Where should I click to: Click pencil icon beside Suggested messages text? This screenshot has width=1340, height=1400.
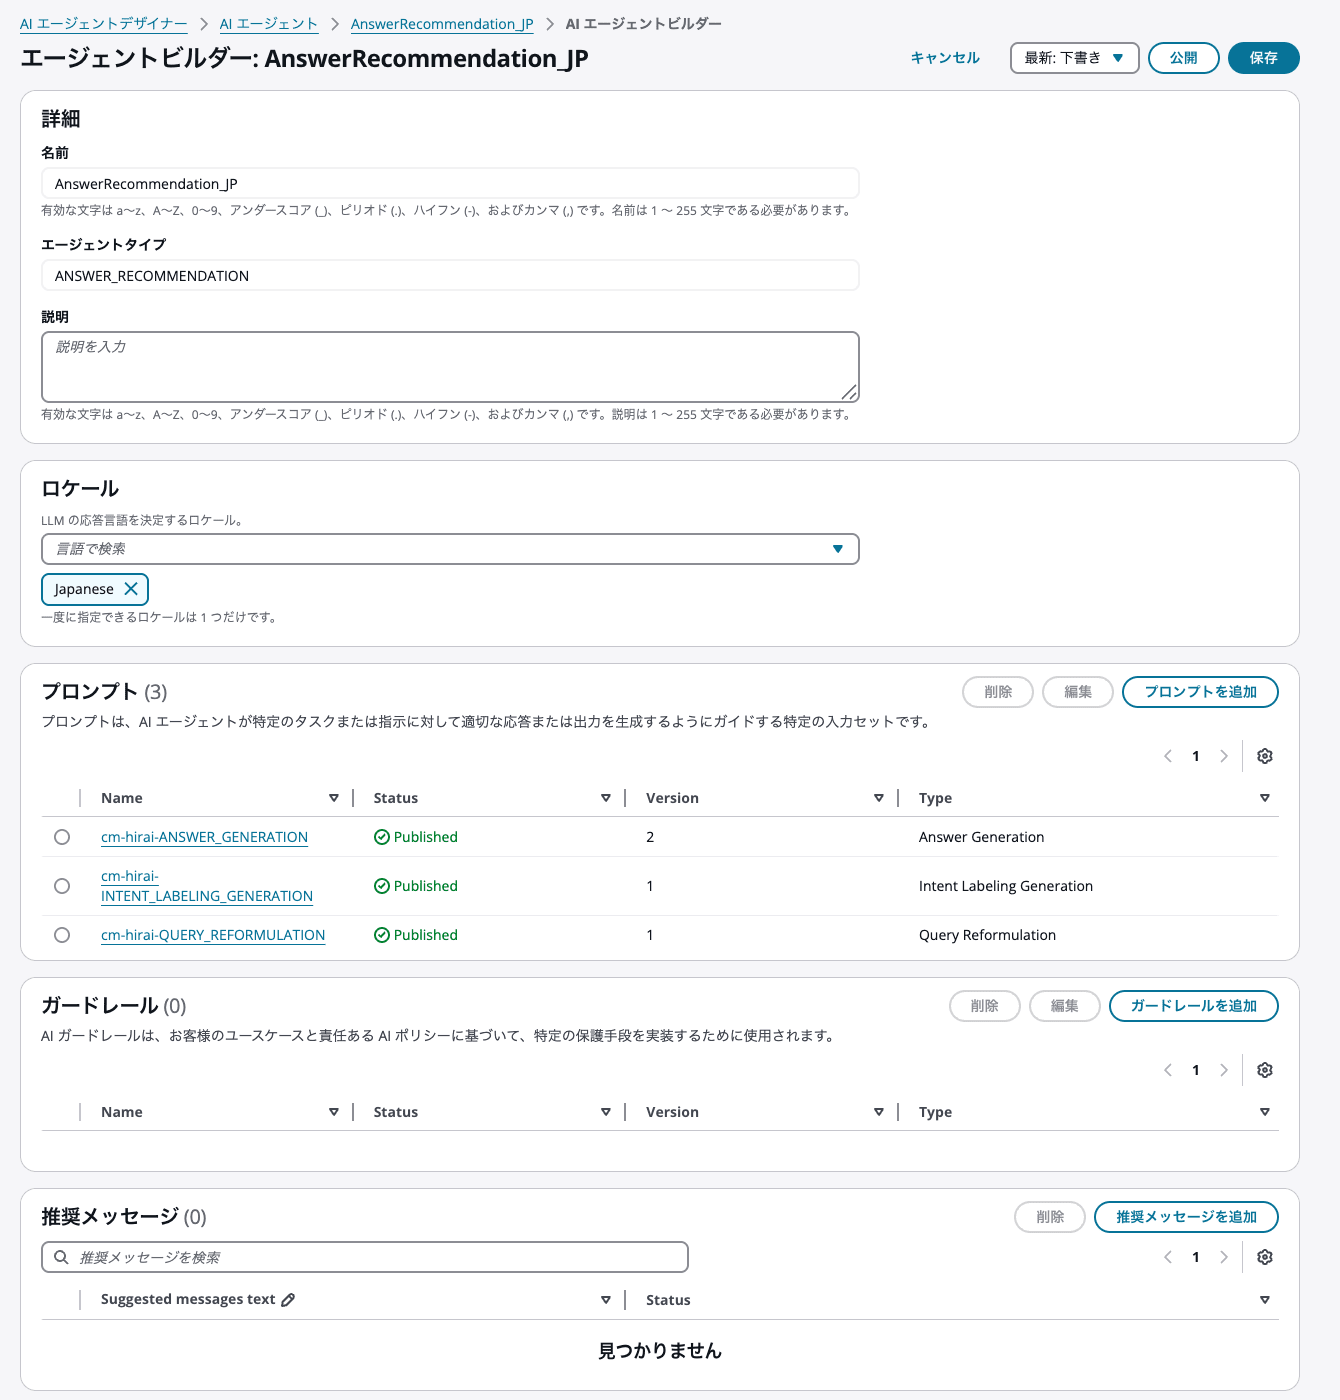pyautogui.click(x=288, y=1300)
